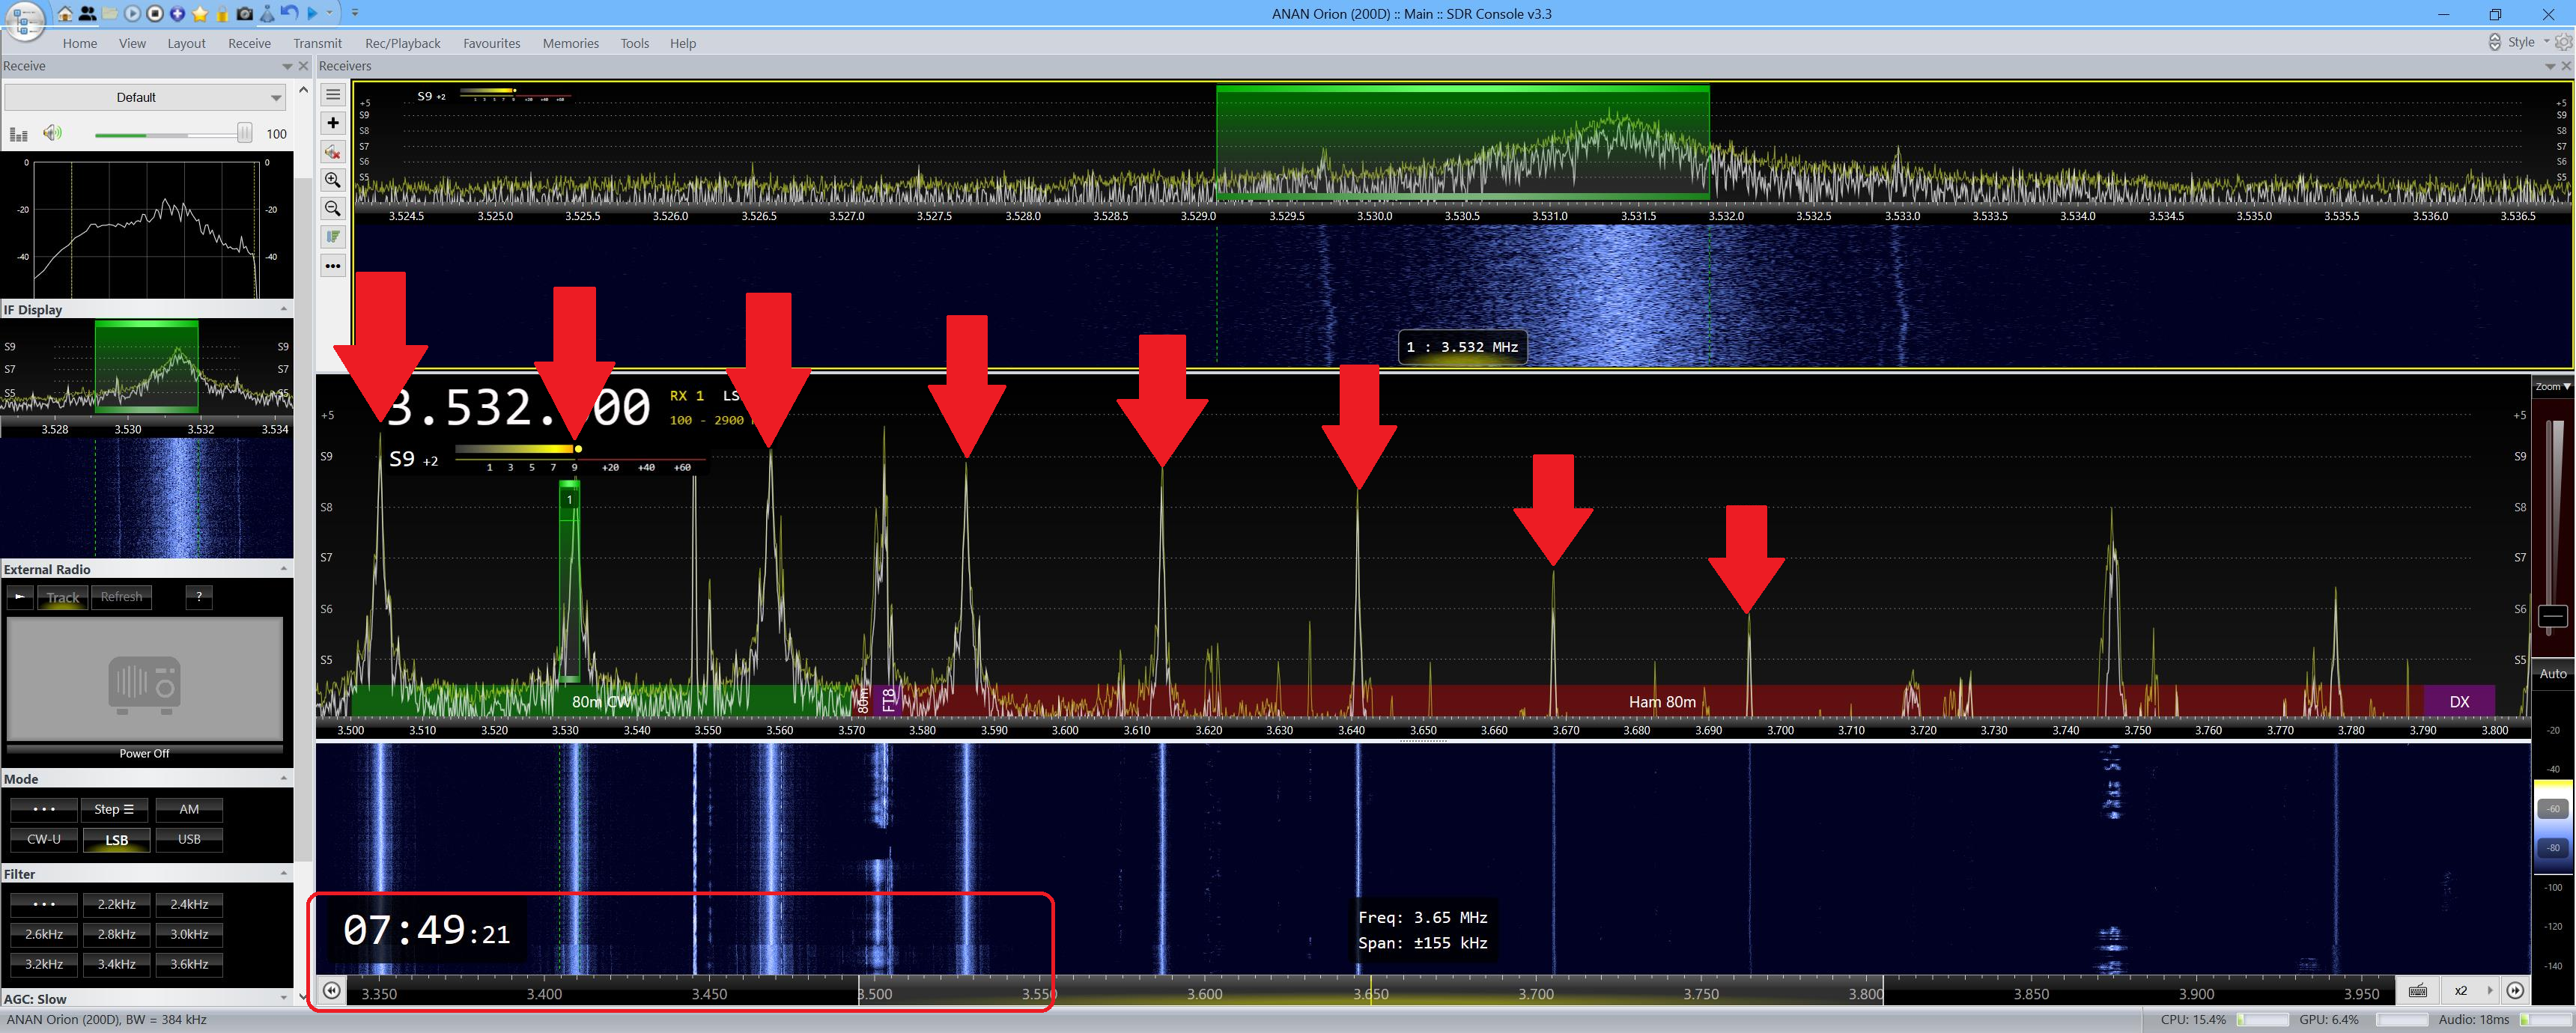
Task: Open the Rec/Playback menu
Action: [x=402, y=43]
